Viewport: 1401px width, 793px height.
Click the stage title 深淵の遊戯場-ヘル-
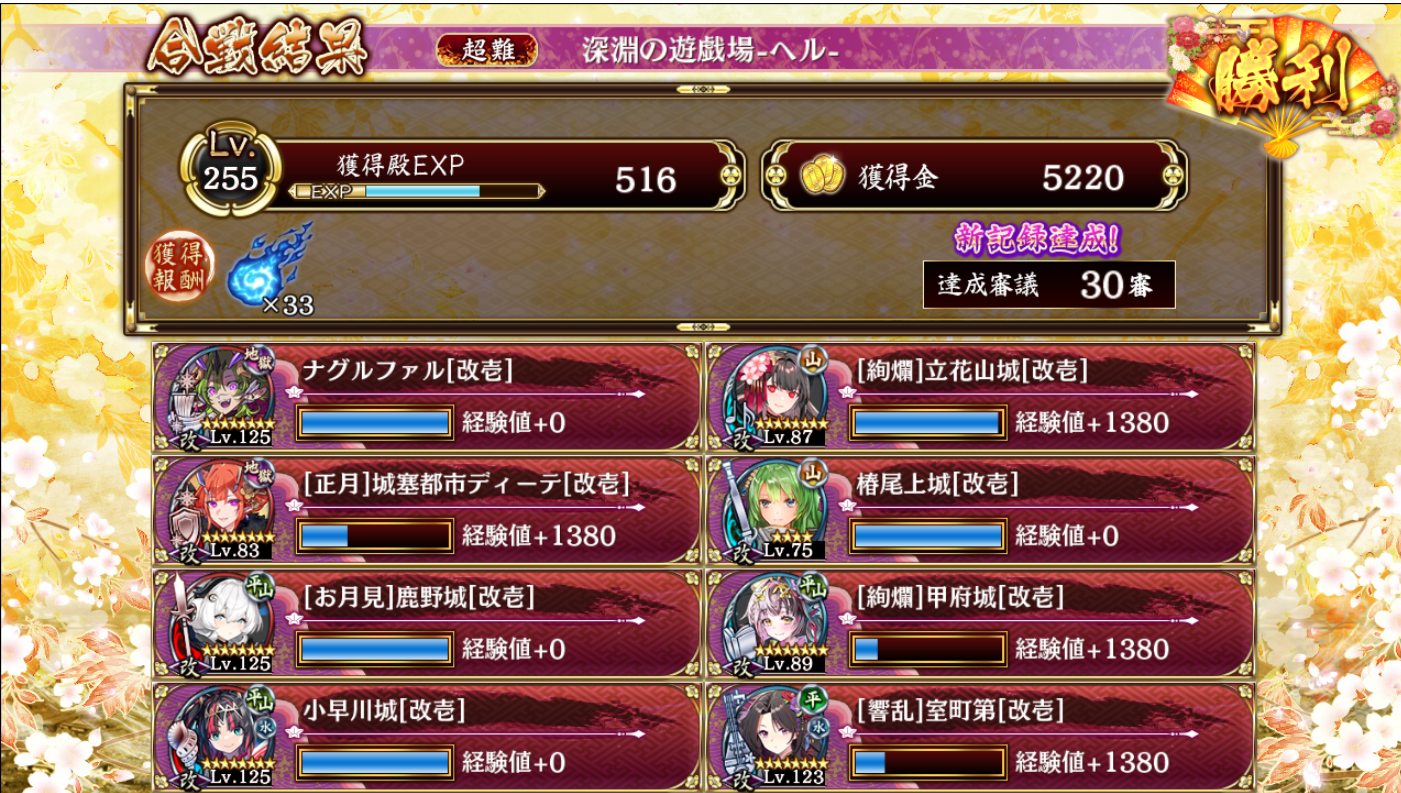tap(710, 51)
